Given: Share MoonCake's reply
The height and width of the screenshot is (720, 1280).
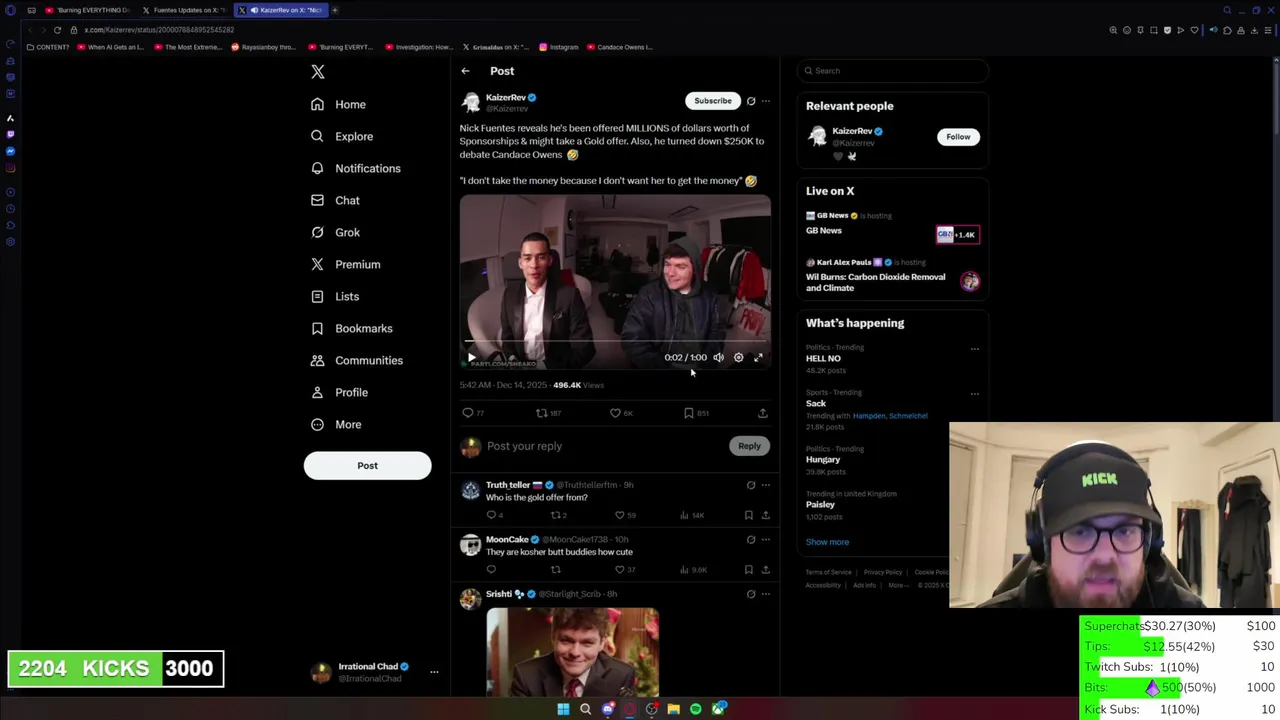Looking at the screenshot, I should click(x=765, y=570).
